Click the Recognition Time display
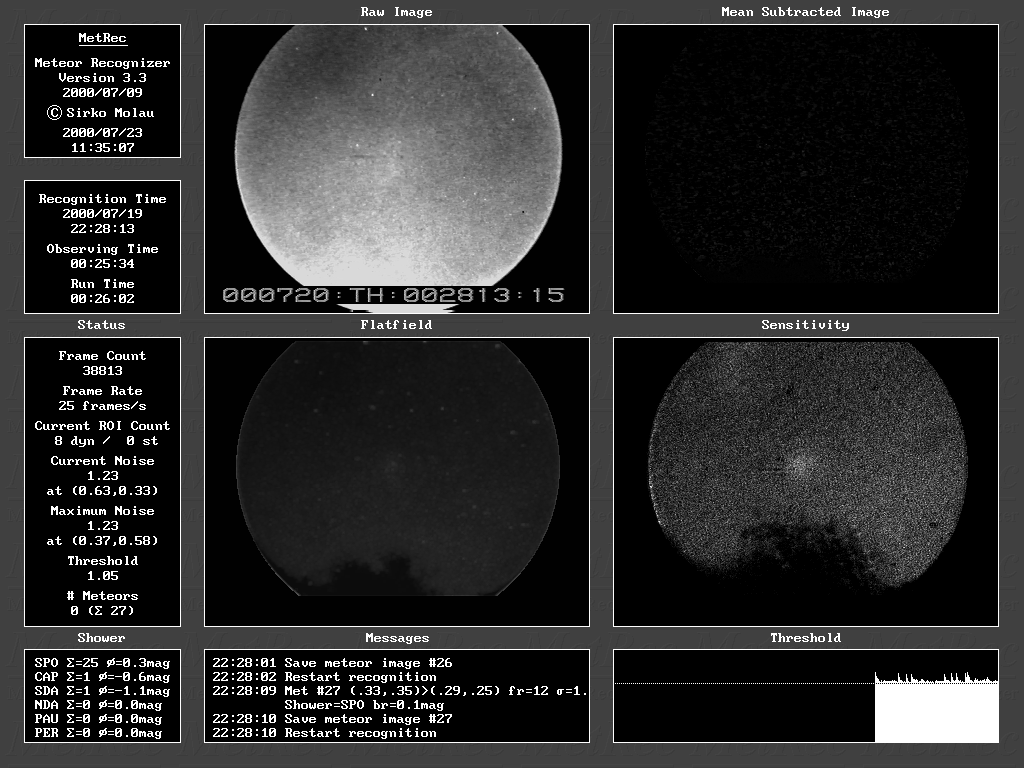1024x768 pixels. tap(102, 214)
